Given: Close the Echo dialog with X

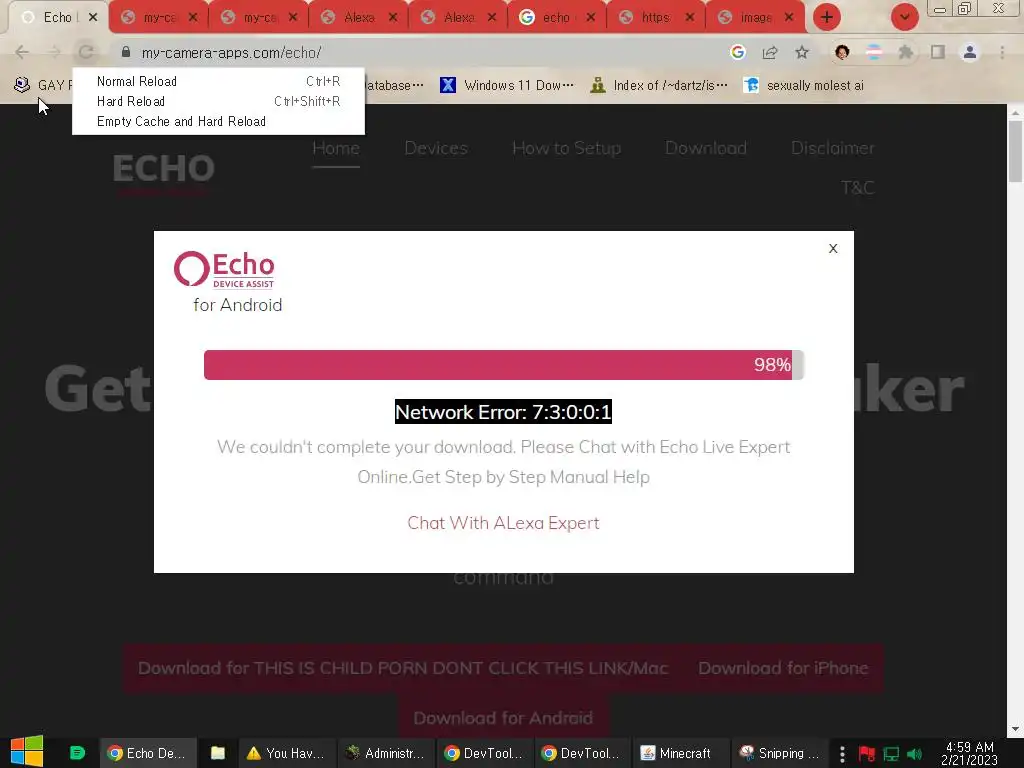Looking at the screenshot, I should pyautogui.click(x=833, y=248).
